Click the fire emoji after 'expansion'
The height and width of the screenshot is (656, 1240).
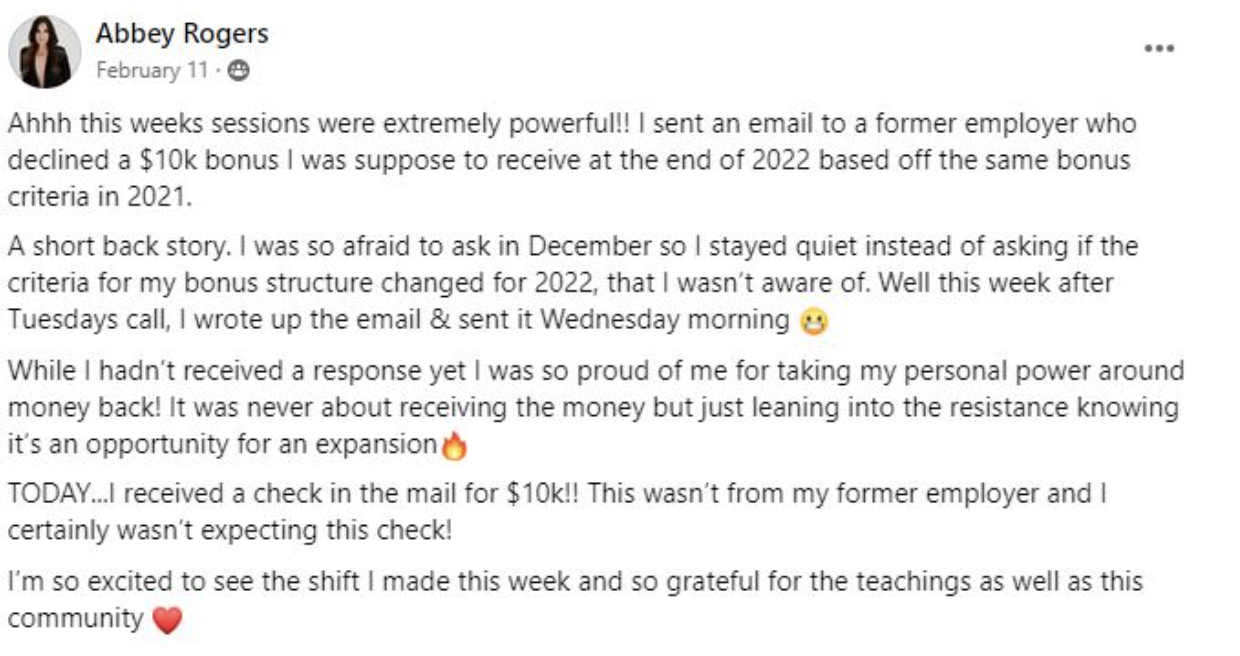pos(454,446)
